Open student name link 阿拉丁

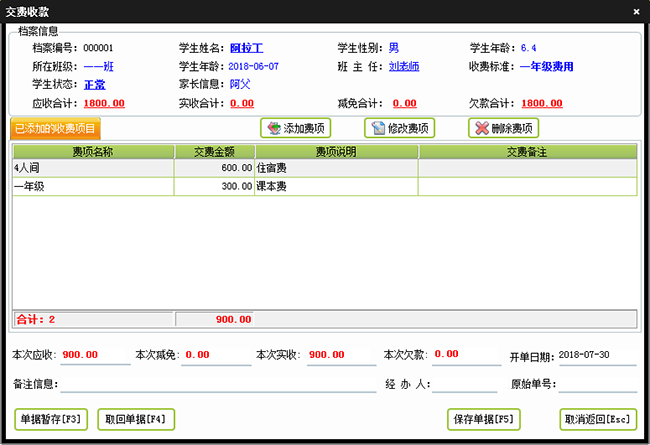click(247, 48)
